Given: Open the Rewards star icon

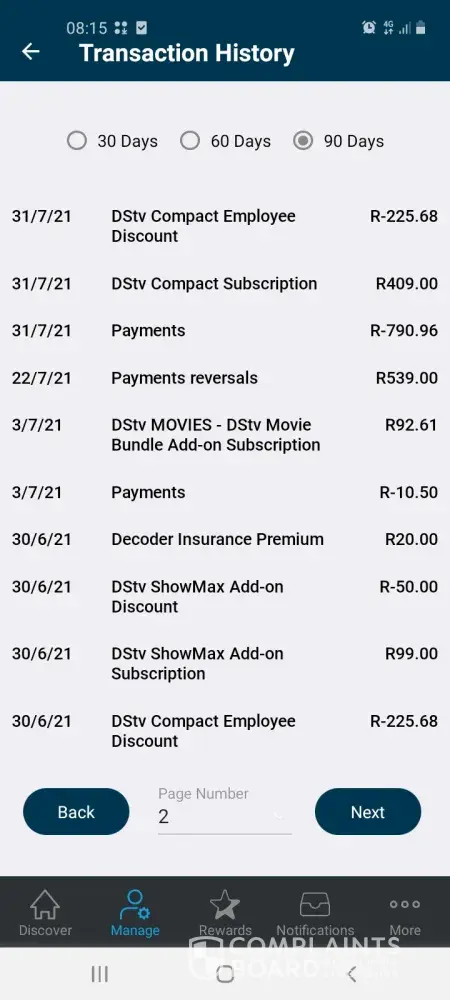Looking at the screenshot, I should pyautogui.click(x=225, y=905).
